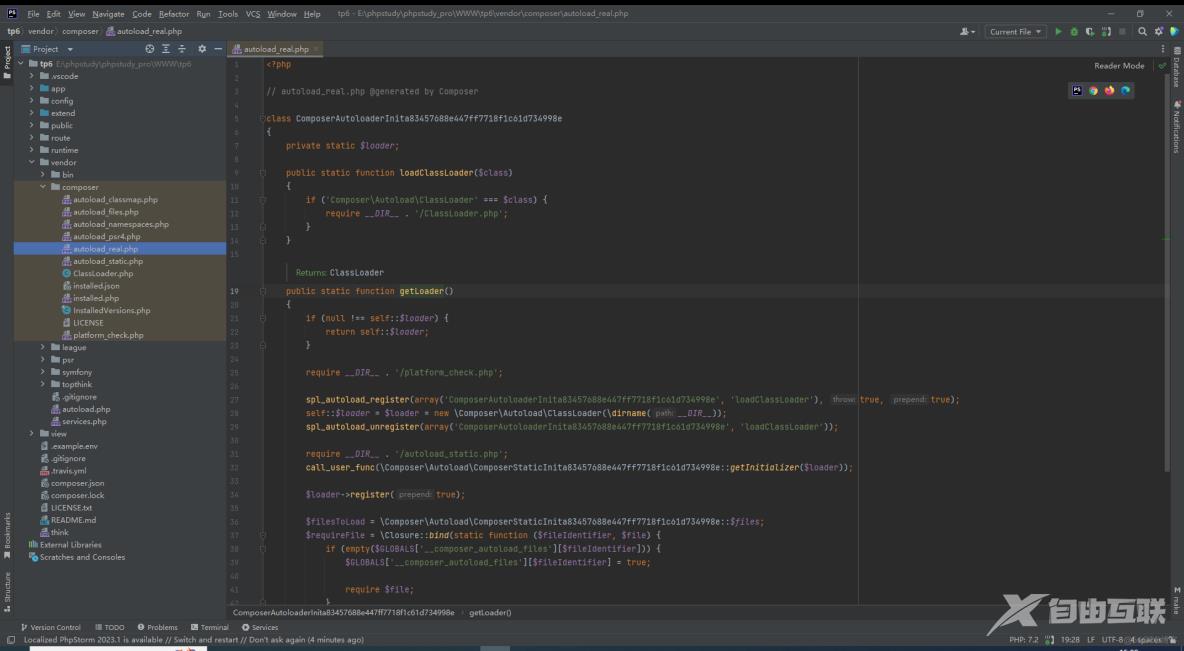Screen dimensions: 1184x651
Task: Open IDE settings gear in top toolbar
Action: click(1158, 31)
